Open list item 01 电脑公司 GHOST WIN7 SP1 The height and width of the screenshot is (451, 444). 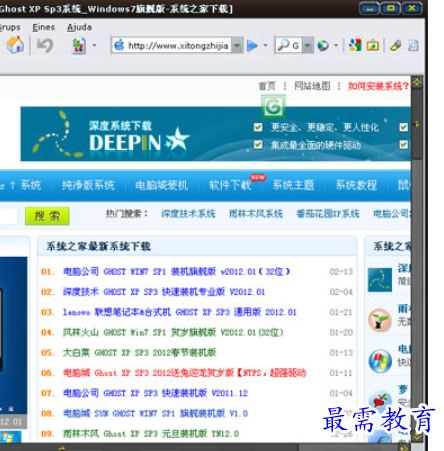click(177, 272)
